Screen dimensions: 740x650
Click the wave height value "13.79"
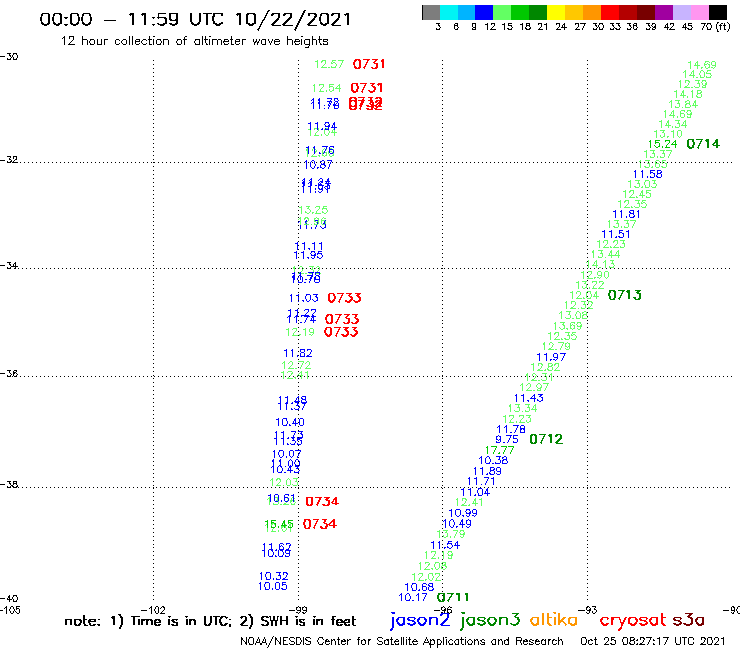[451, 534]
